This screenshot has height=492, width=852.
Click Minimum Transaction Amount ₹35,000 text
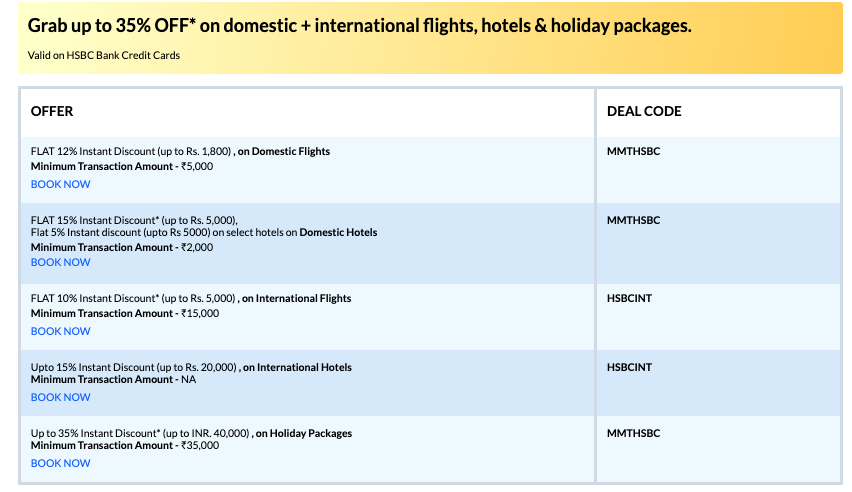tap(124, 445)
